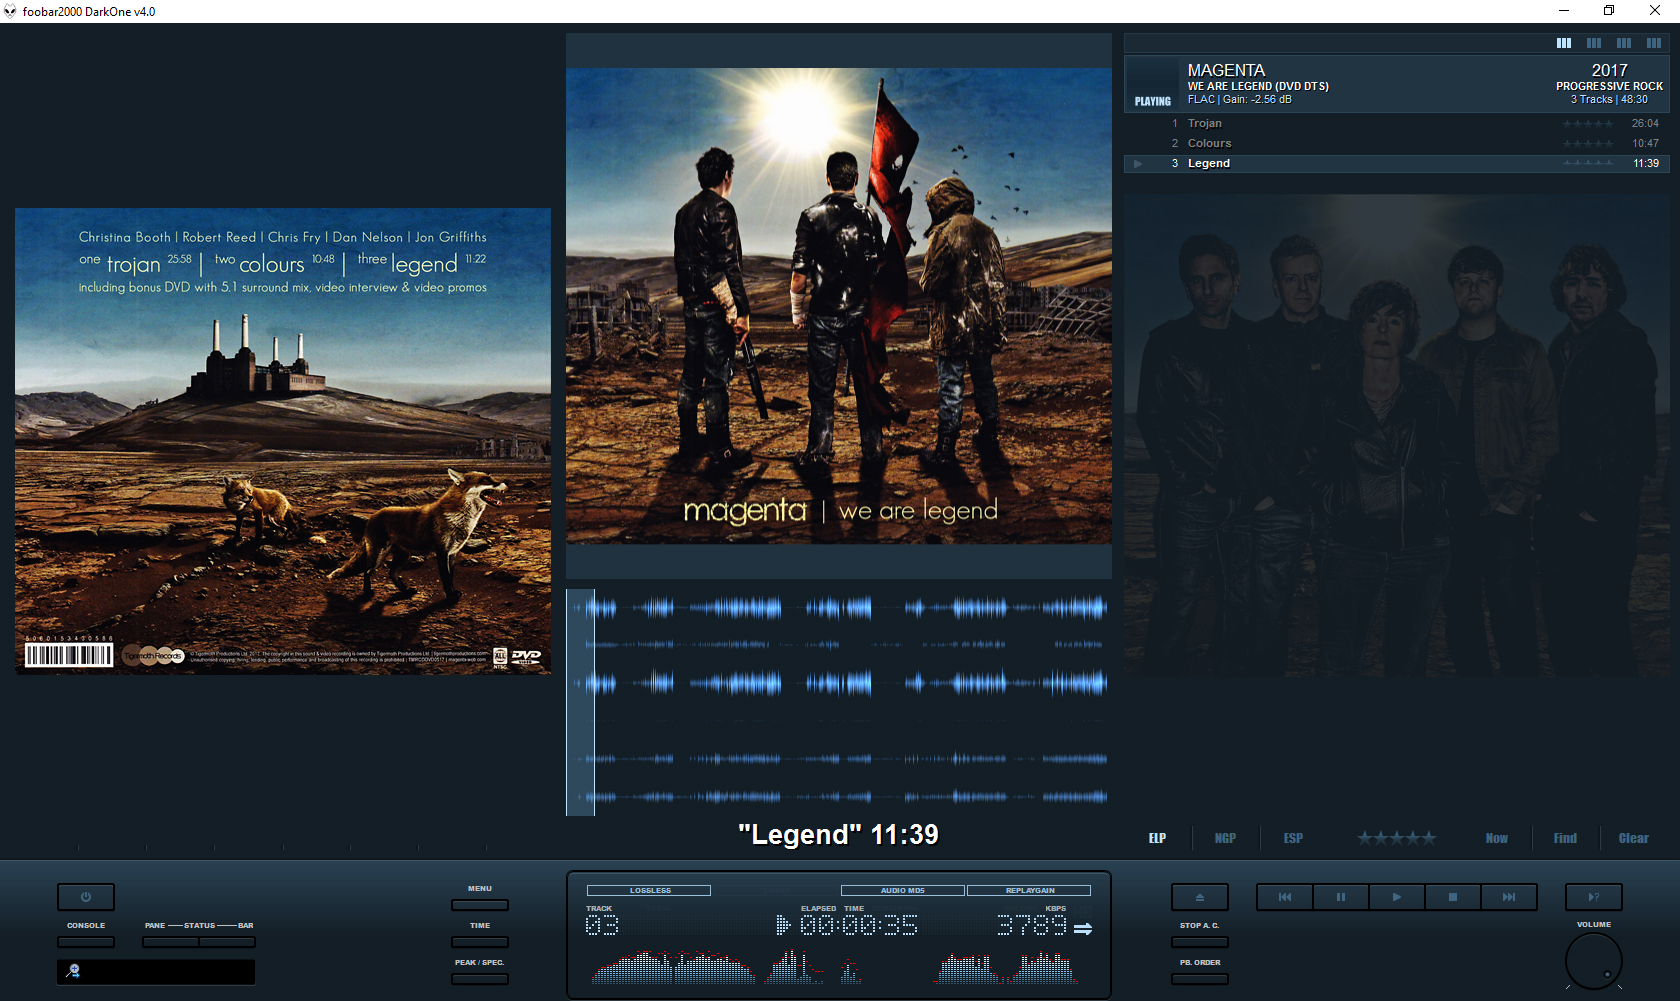The height and width of the screenshot is (1001, 1680).
Task: Stop playback
Action: [1453, 897]
